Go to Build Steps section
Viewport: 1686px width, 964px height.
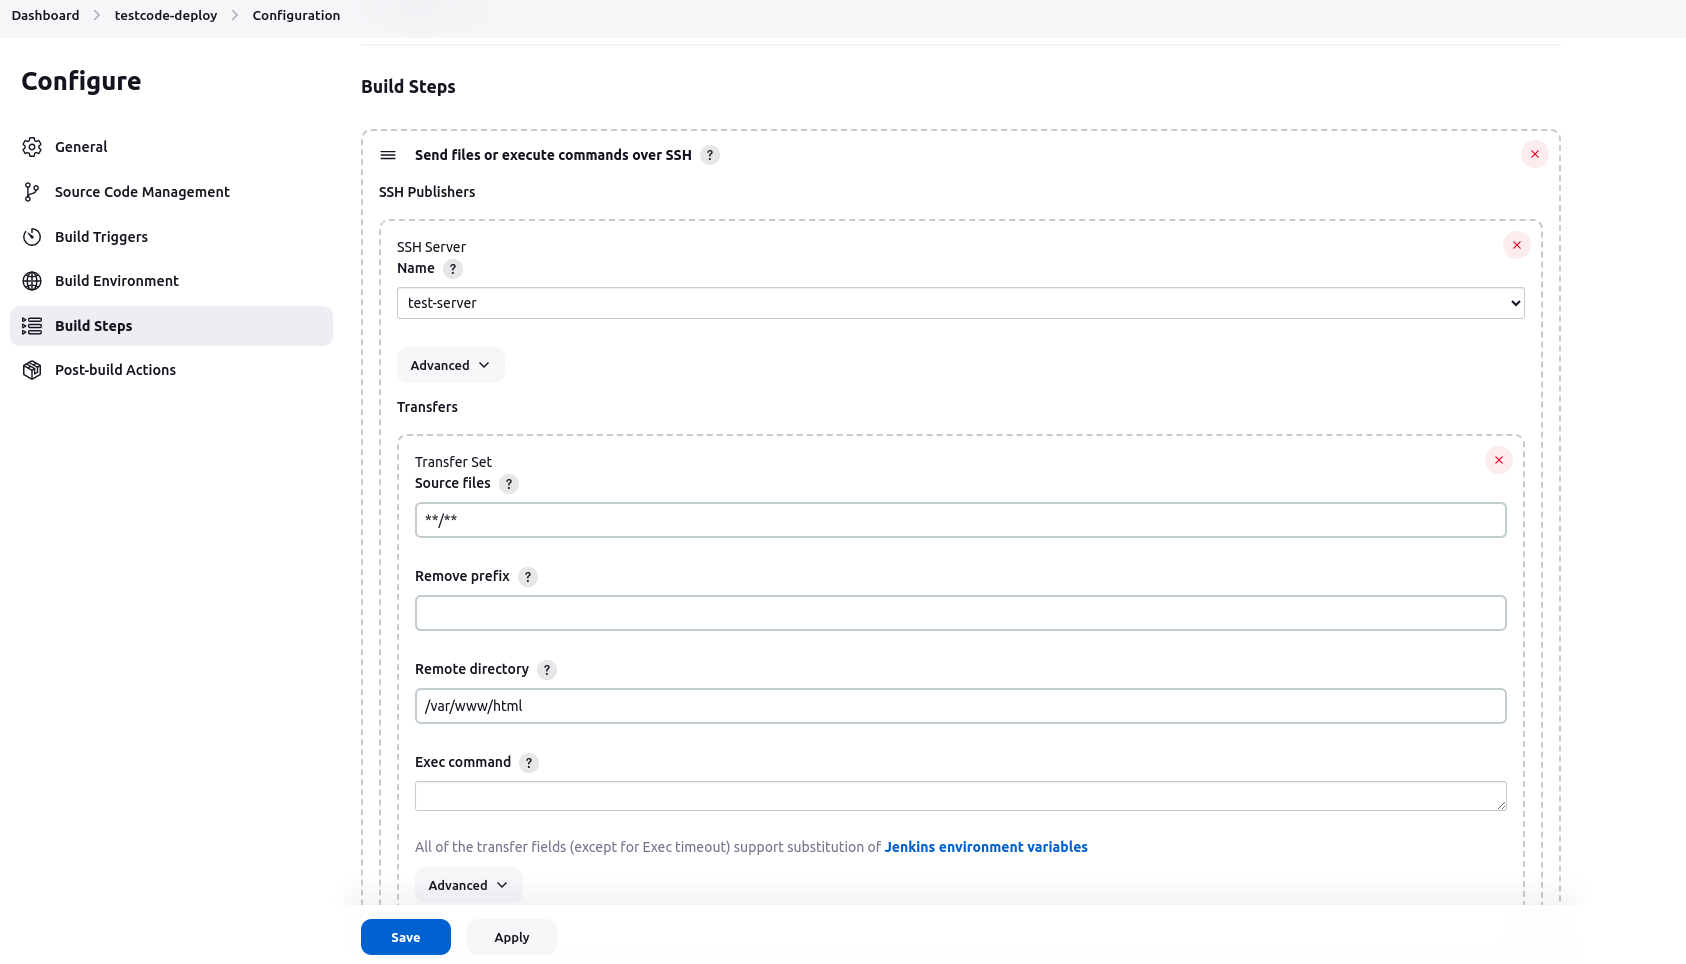(93, 326)
